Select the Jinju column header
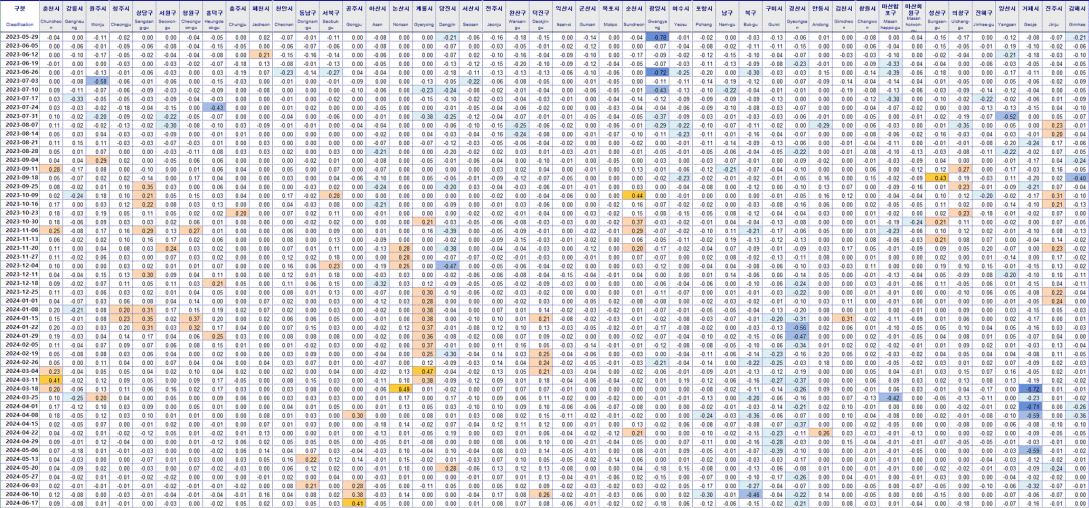This screenshot has width=1089, height=508. click(1055, 17)
